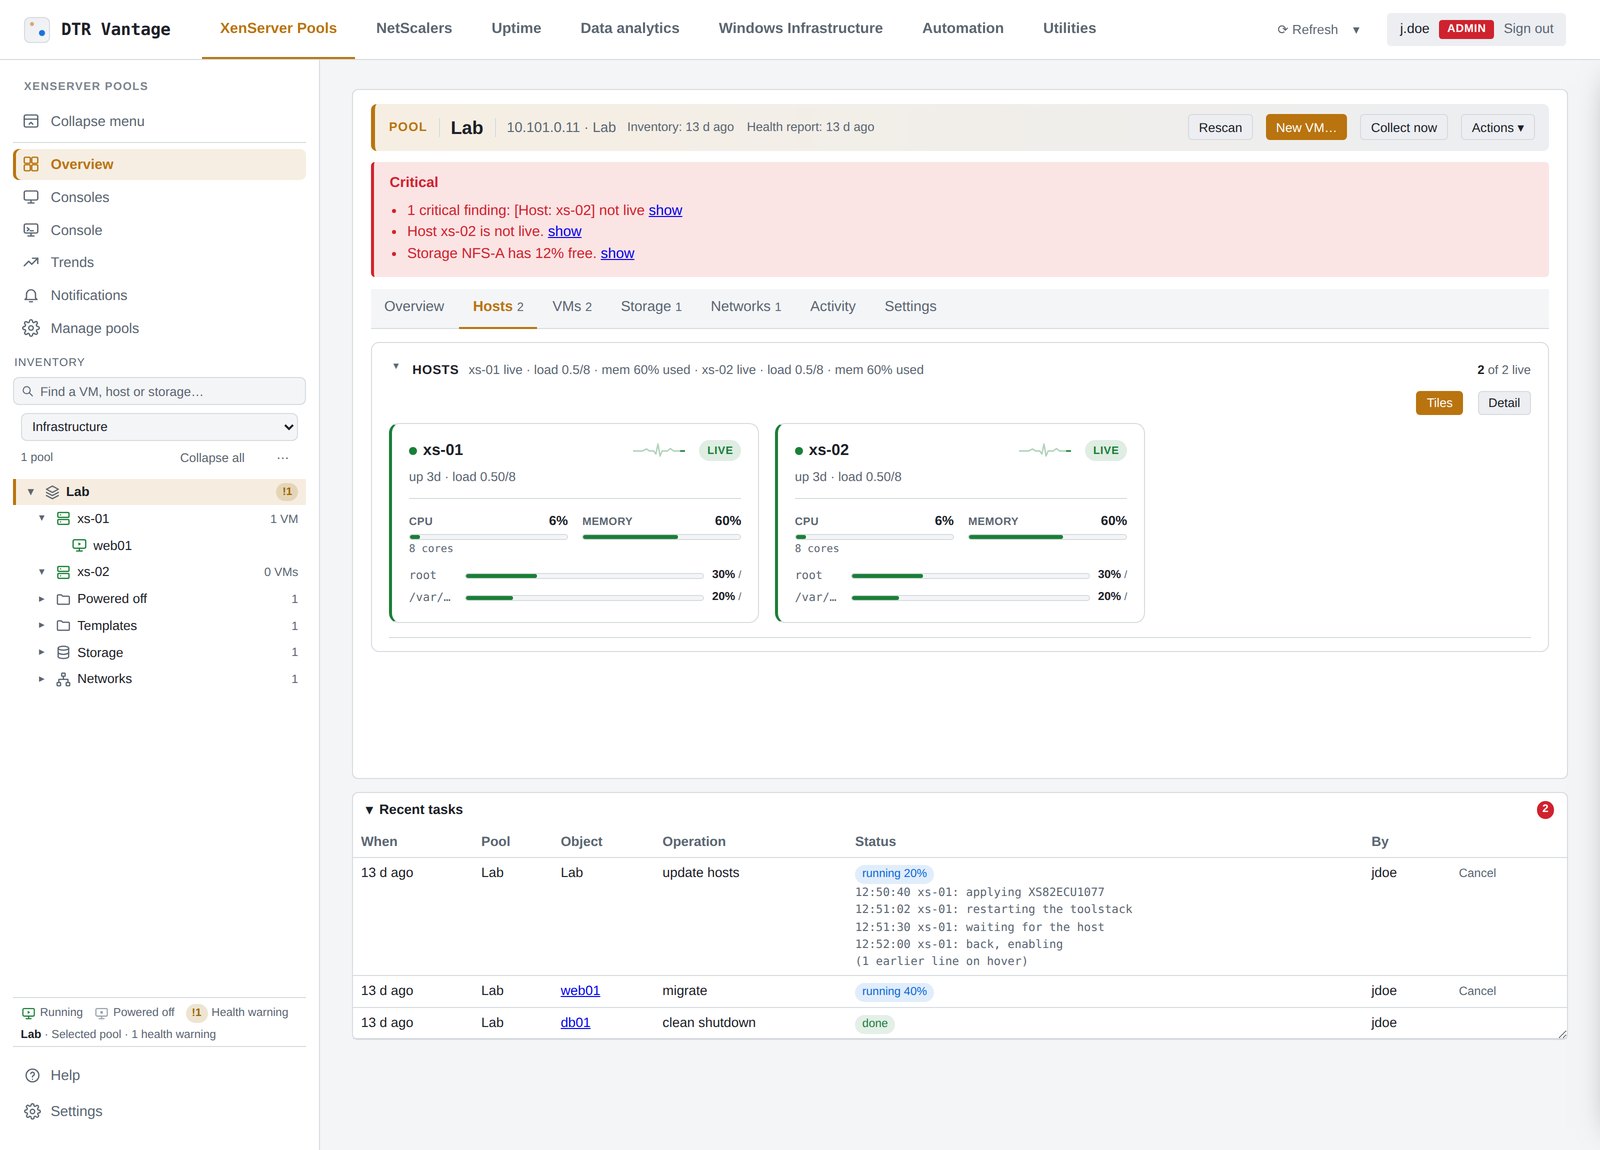Viewport: 1600px width, 1150px height.
Task: Click Sign out
Action: point(1528,29)
